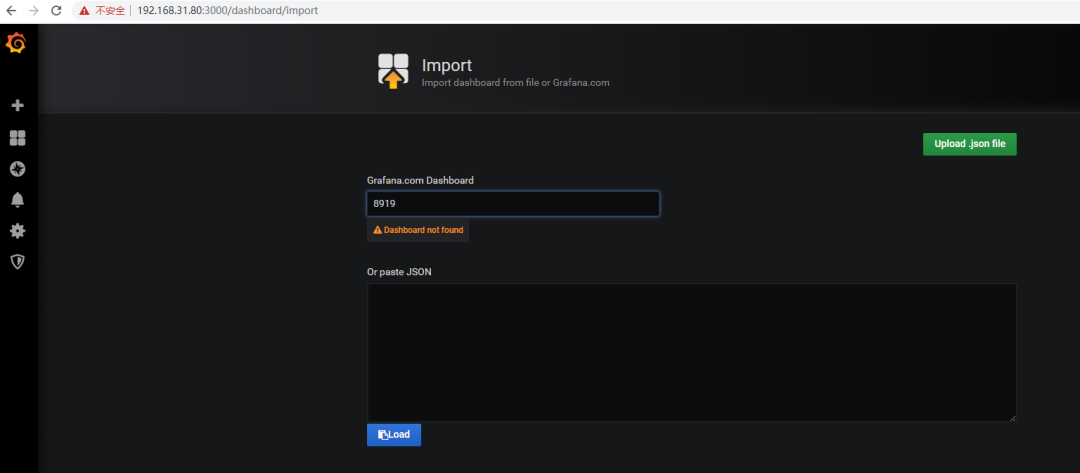Click the blue Load button
1080x473 pixels.
[394, 434]
